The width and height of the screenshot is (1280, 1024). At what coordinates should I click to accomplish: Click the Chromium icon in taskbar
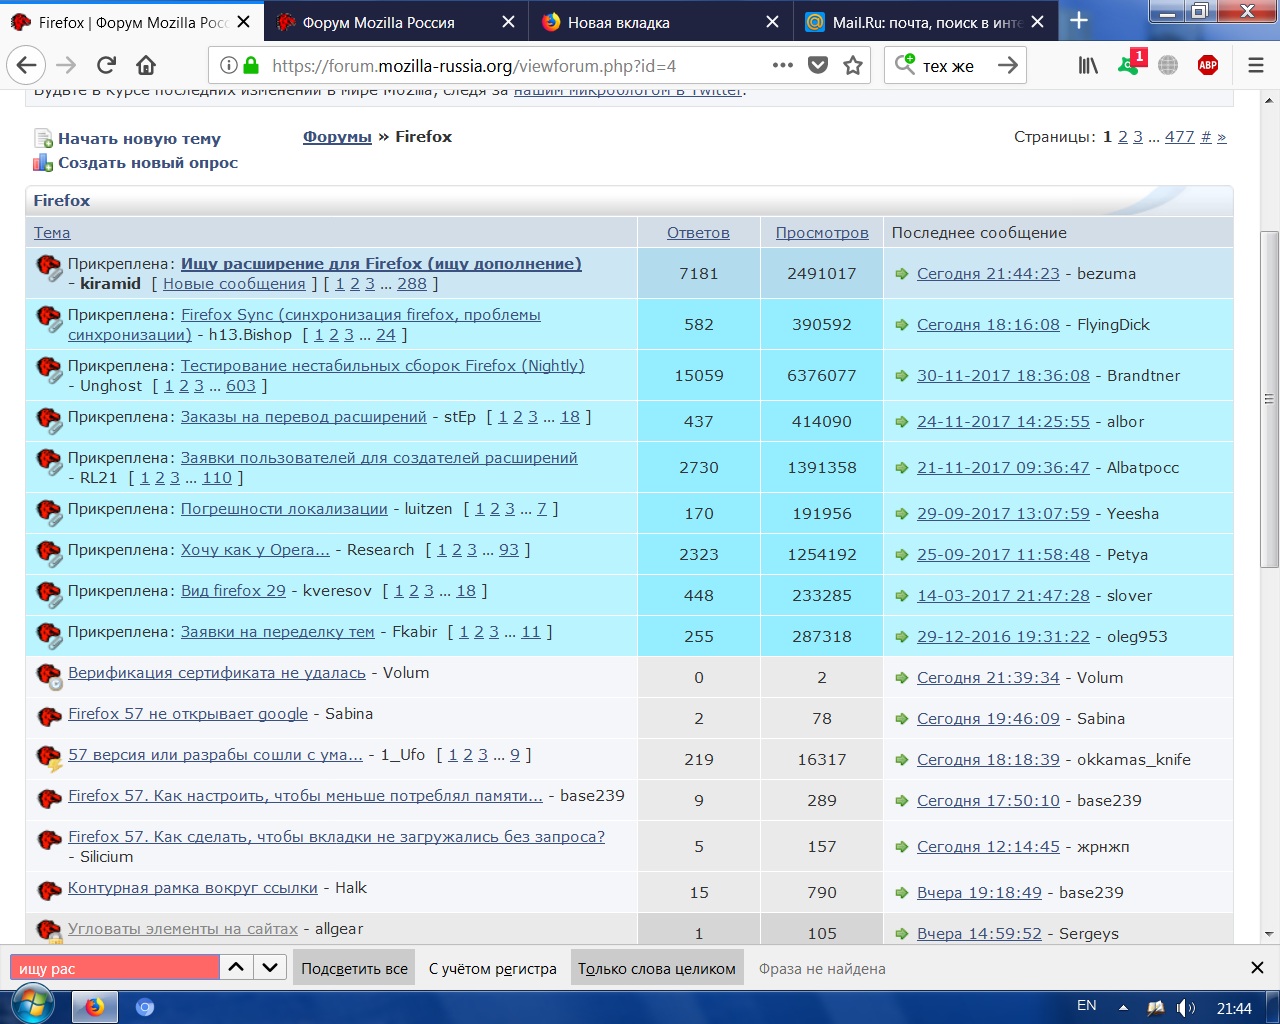(145, 1007)
